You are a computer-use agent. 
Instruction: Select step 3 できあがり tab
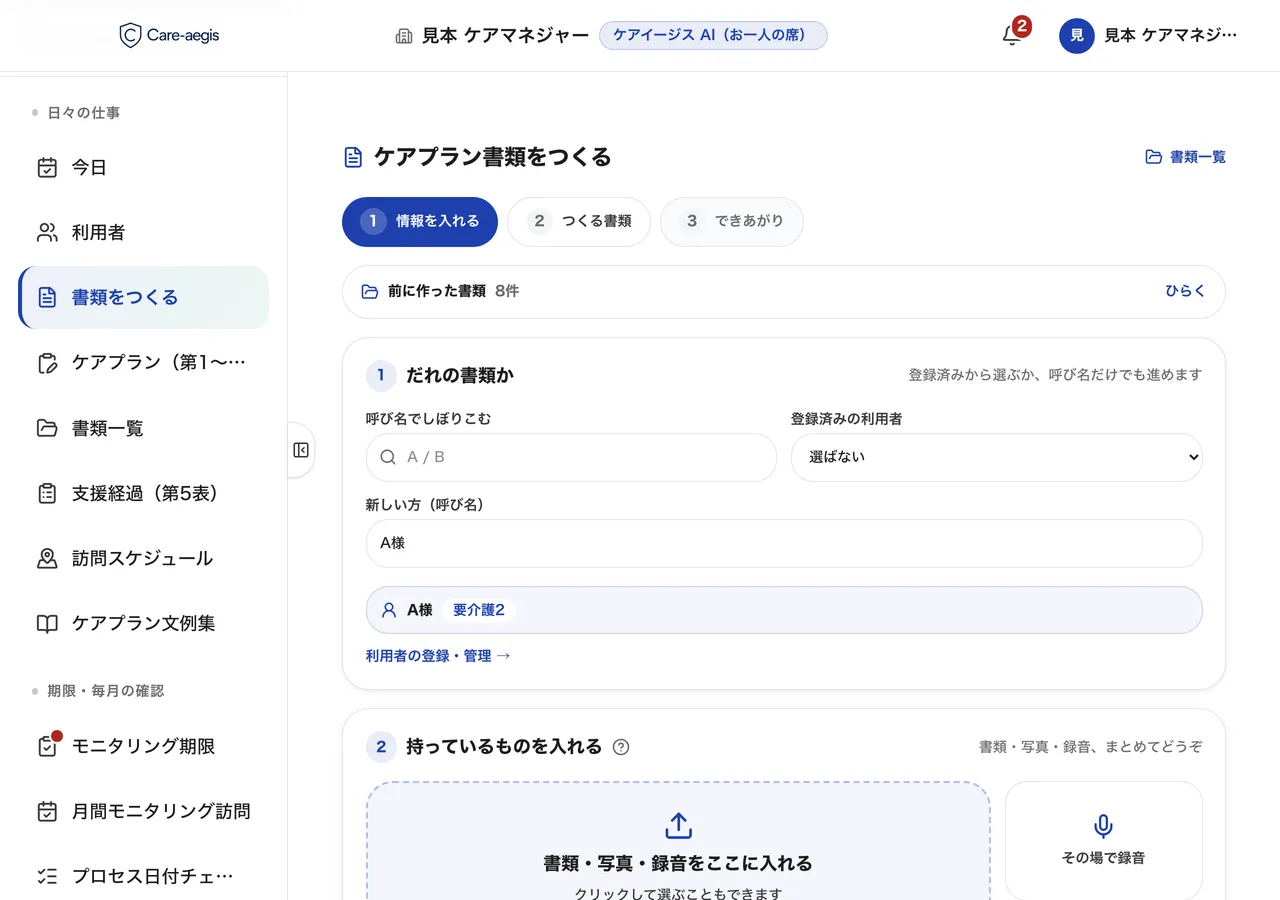[x=732, y=221]
